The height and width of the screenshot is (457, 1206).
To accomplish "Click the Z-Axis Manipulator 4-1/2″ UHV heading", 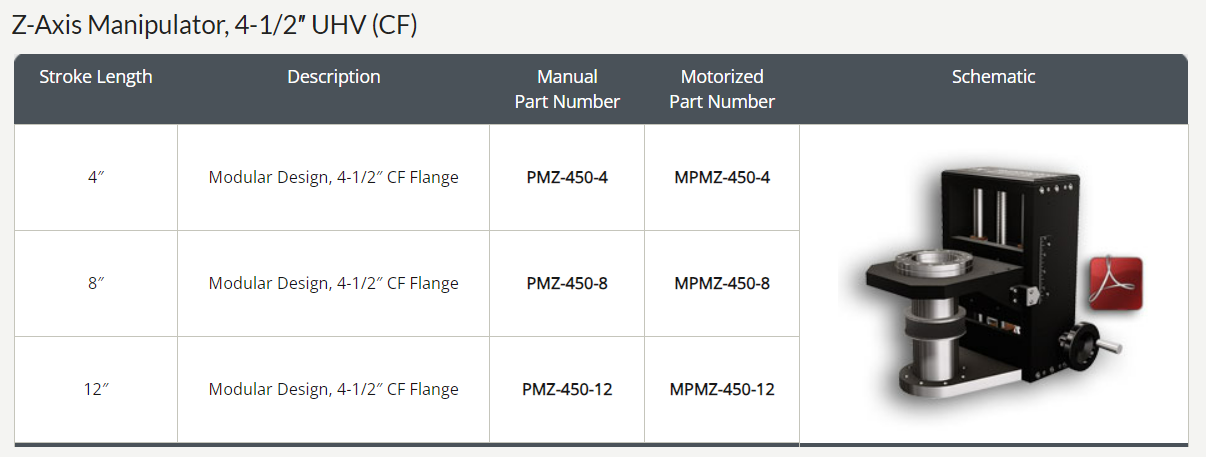I will coord(214,25).
